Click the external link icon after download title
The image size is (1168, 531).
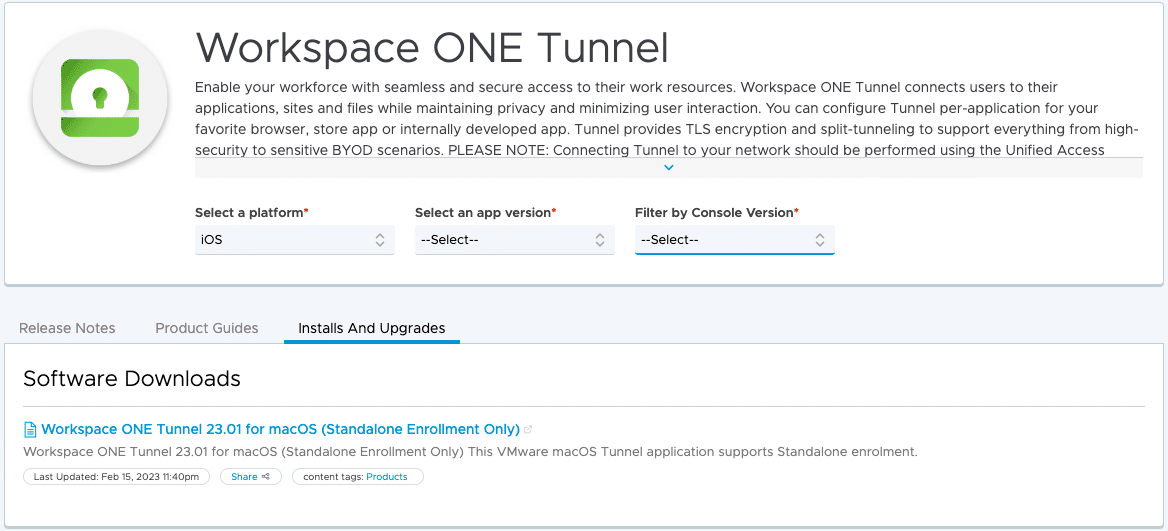click(528, 430)
